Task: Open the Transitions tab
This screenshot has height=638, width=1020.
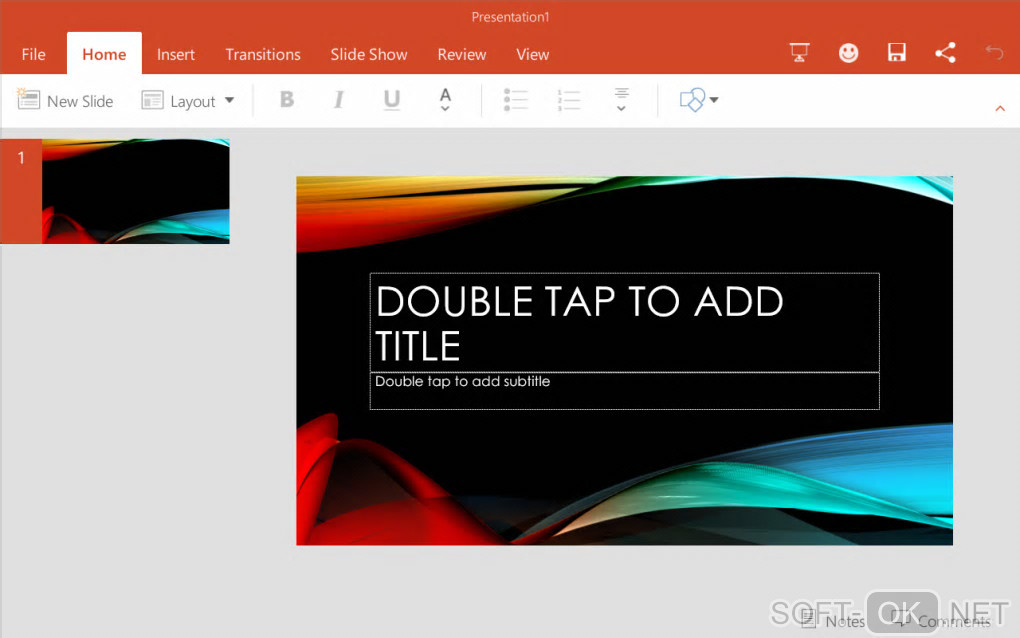Action: pyautogui.click(x=263, y=55)
